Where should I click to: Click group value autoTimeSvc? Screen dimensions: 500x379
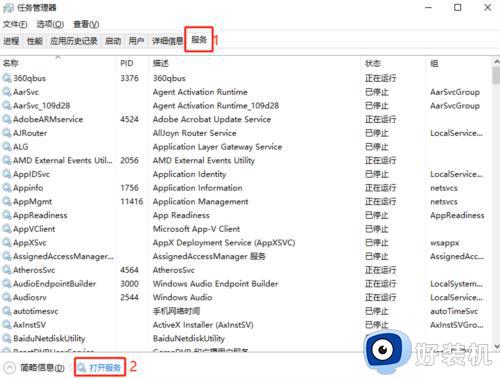point(454,311)
